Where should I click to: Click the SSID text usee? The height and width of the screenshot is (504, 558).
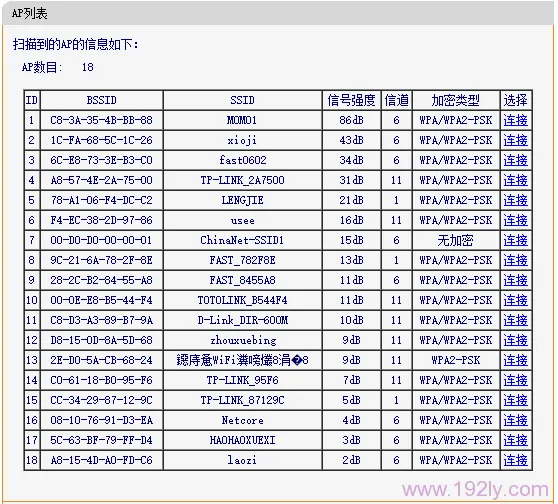point(243,221)
